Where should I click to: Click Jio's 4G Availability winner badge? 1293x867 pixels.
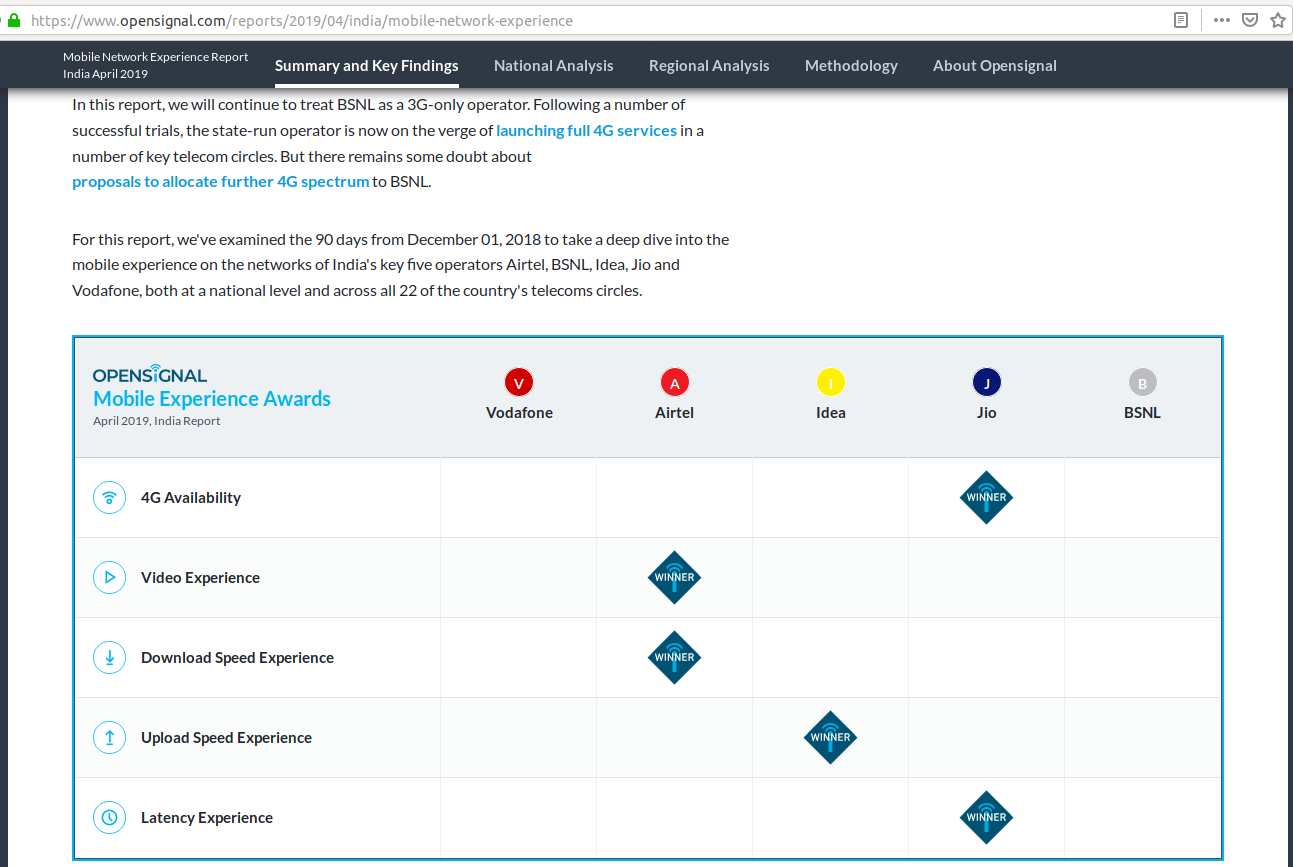pyautogui.click(x=987, y=498)
